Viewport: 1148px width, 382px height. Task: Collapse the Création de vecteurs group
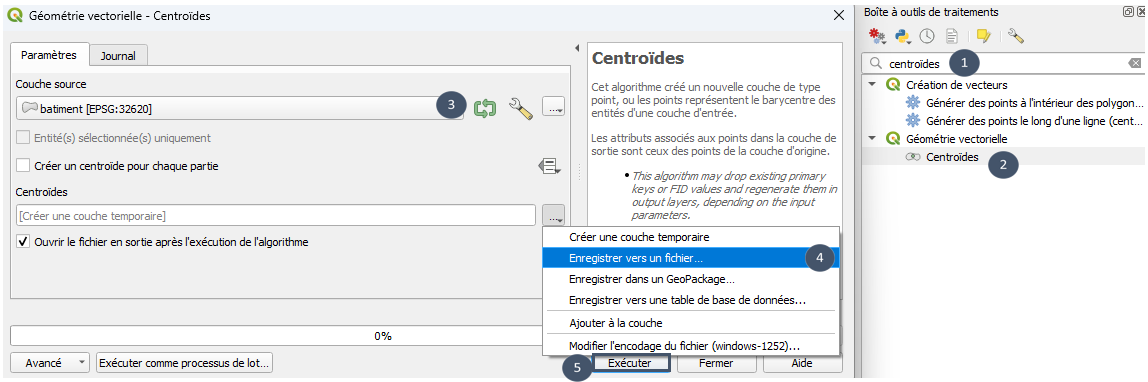click(872, 85)
